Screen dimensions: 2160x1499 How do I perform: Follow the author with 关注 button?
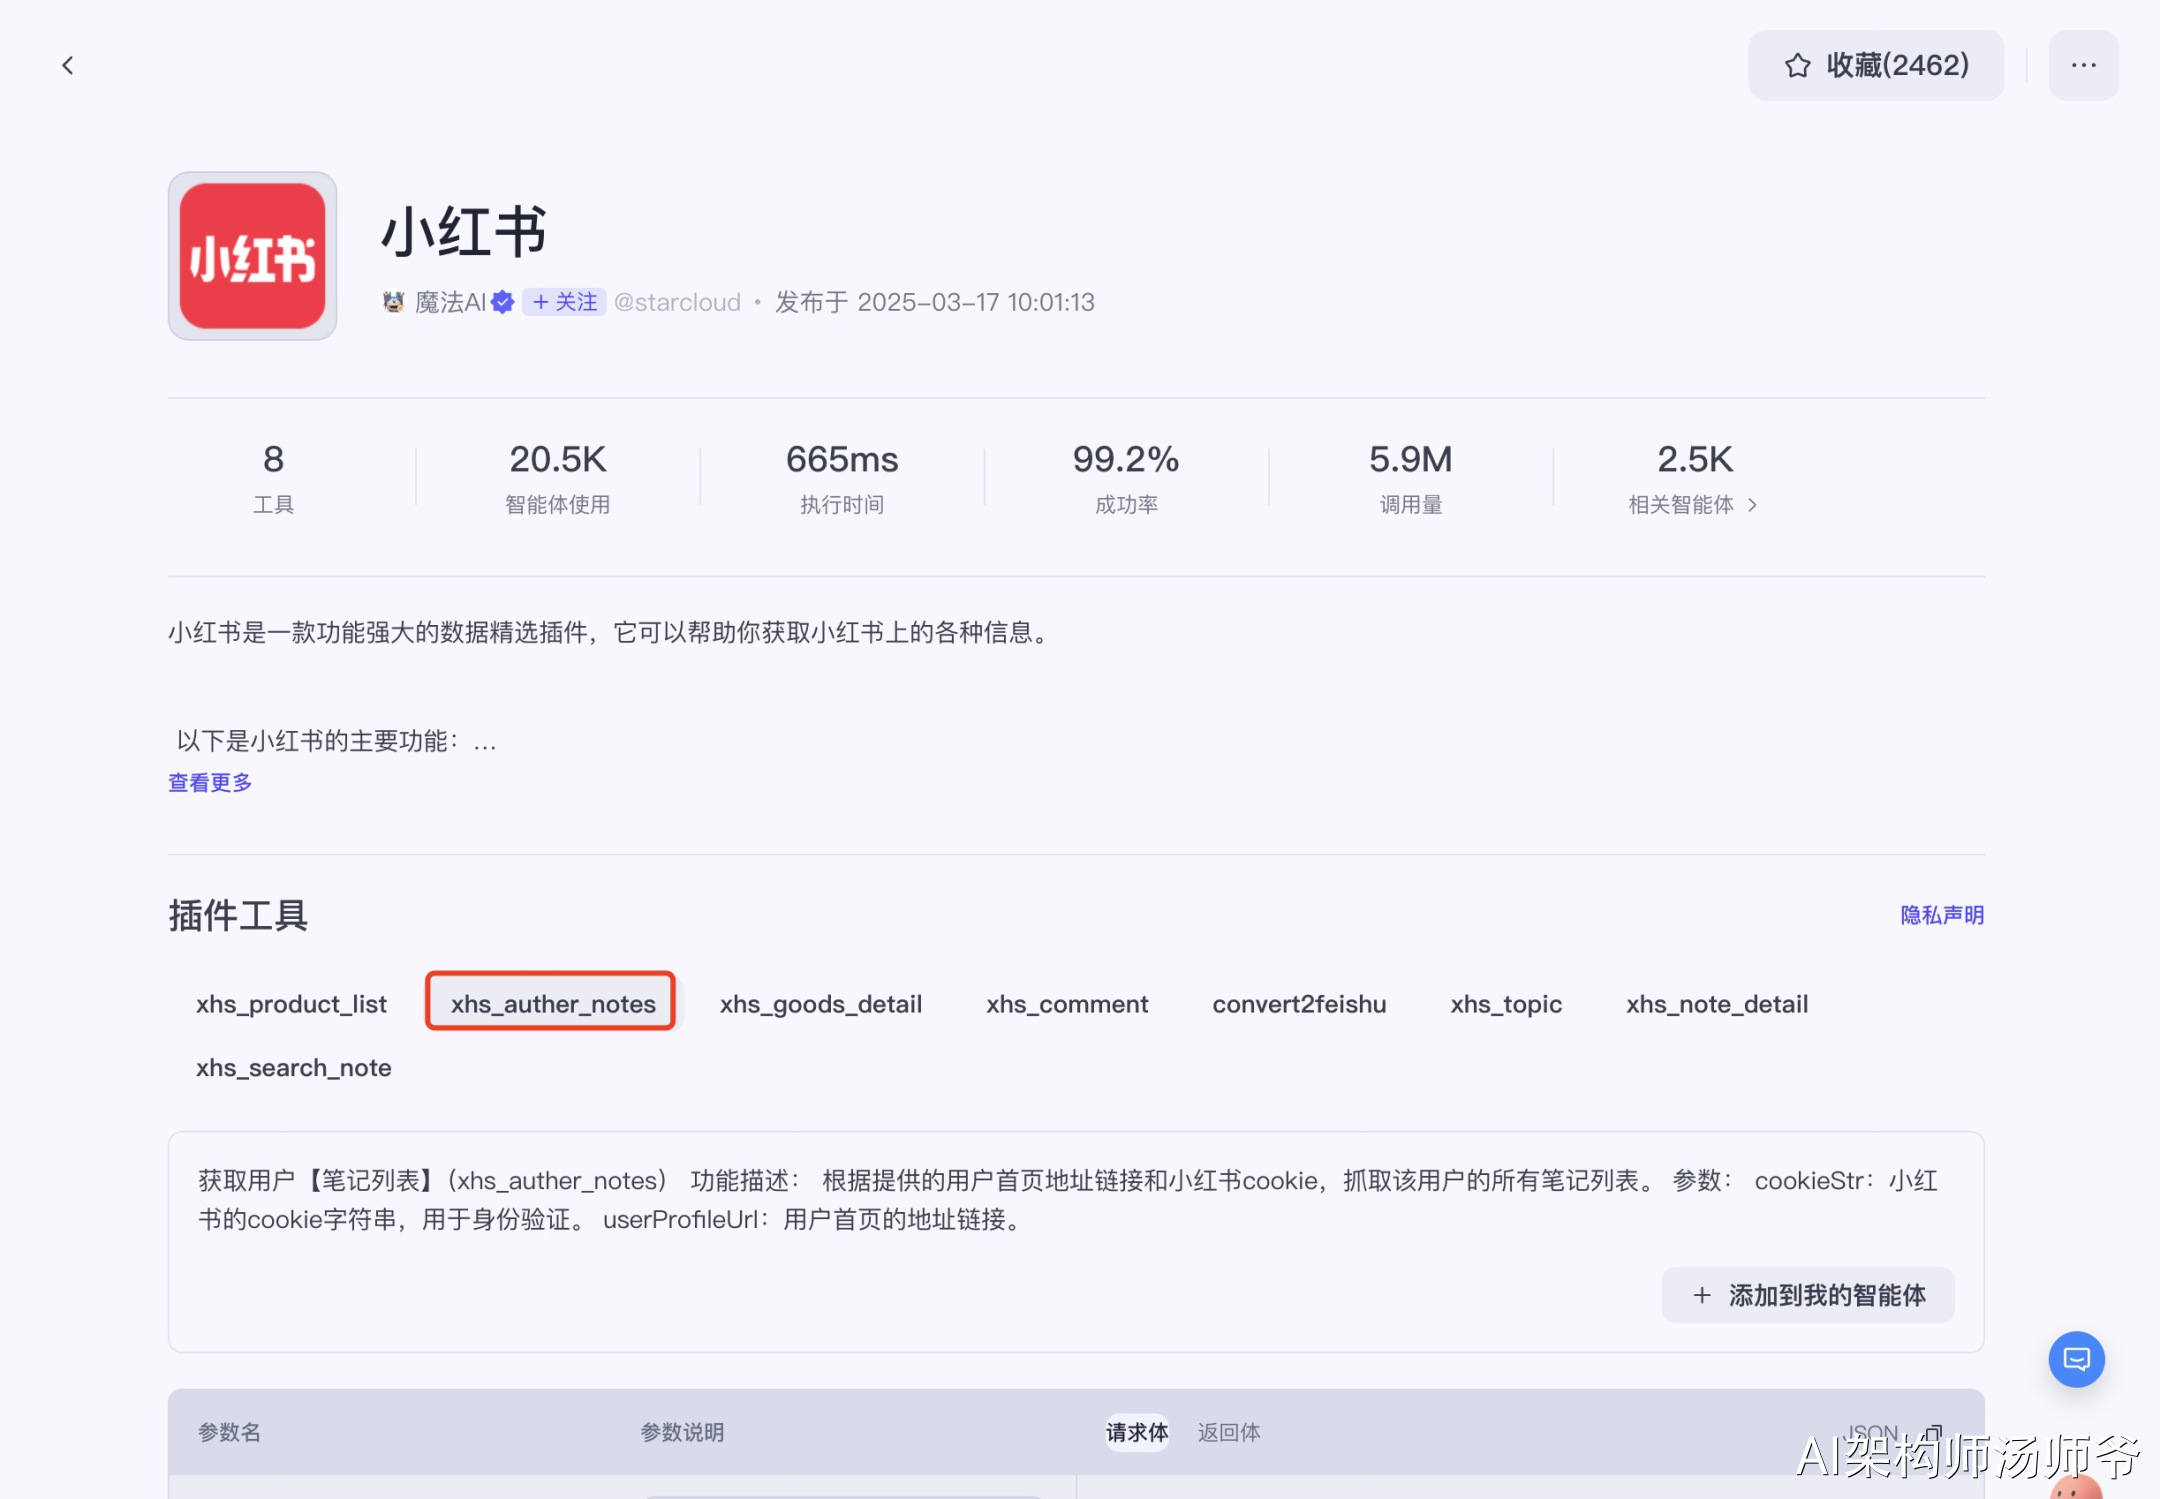pyautogui.click(x=565, y=302)
